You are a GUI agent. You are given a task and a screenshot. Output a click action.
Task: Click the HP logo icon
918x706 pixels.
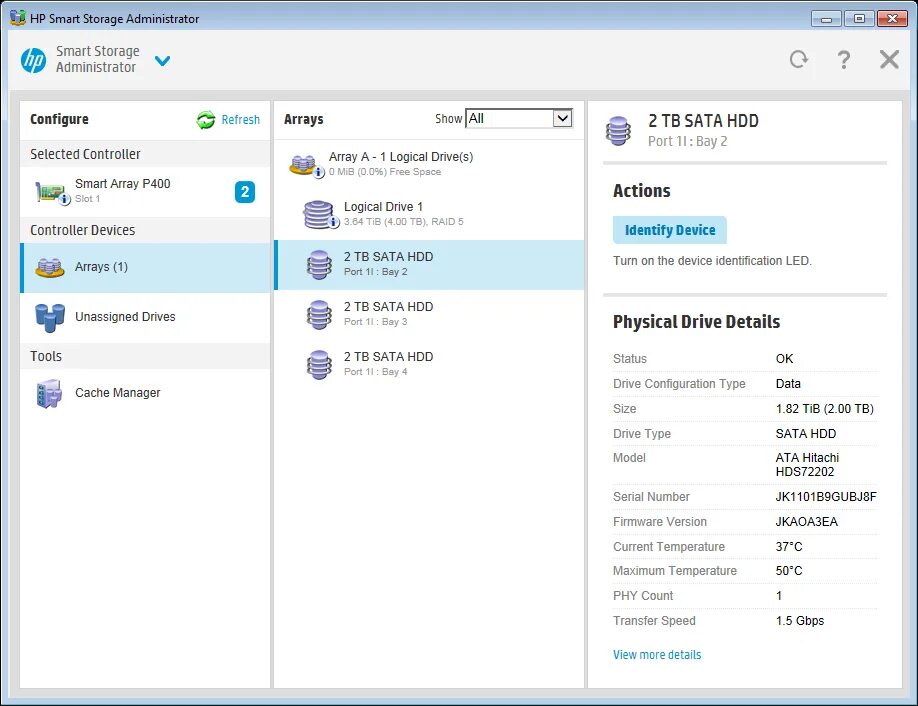(x=33, y=60)
